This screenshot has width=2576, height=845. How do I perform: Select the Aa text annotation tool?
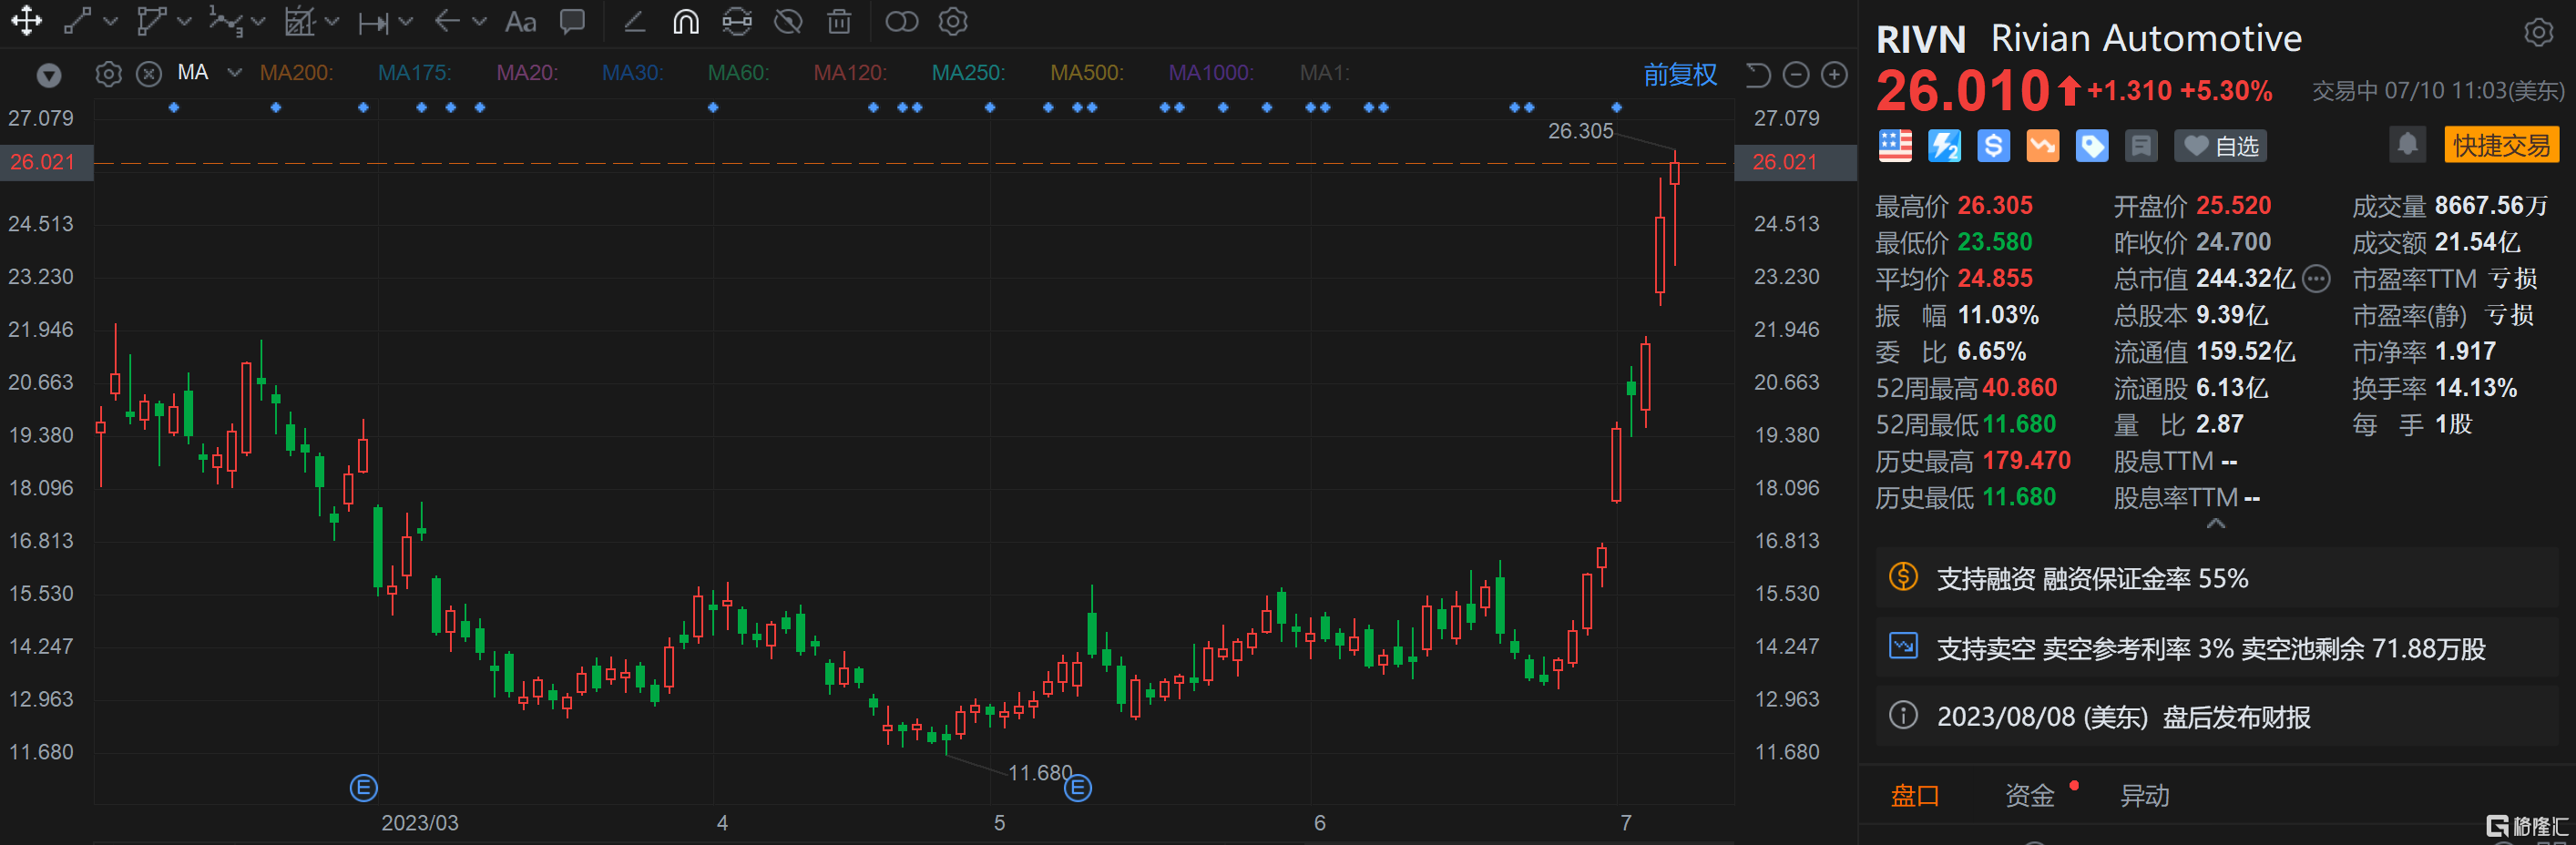(x=520, y=22)
